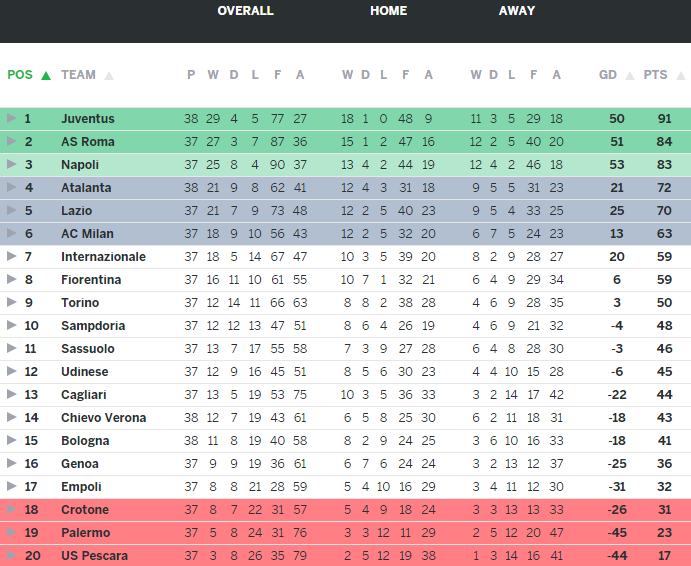Expand the Crotone row arrow
The height and width of the screenshot is (566, 691).
point(12,509)
